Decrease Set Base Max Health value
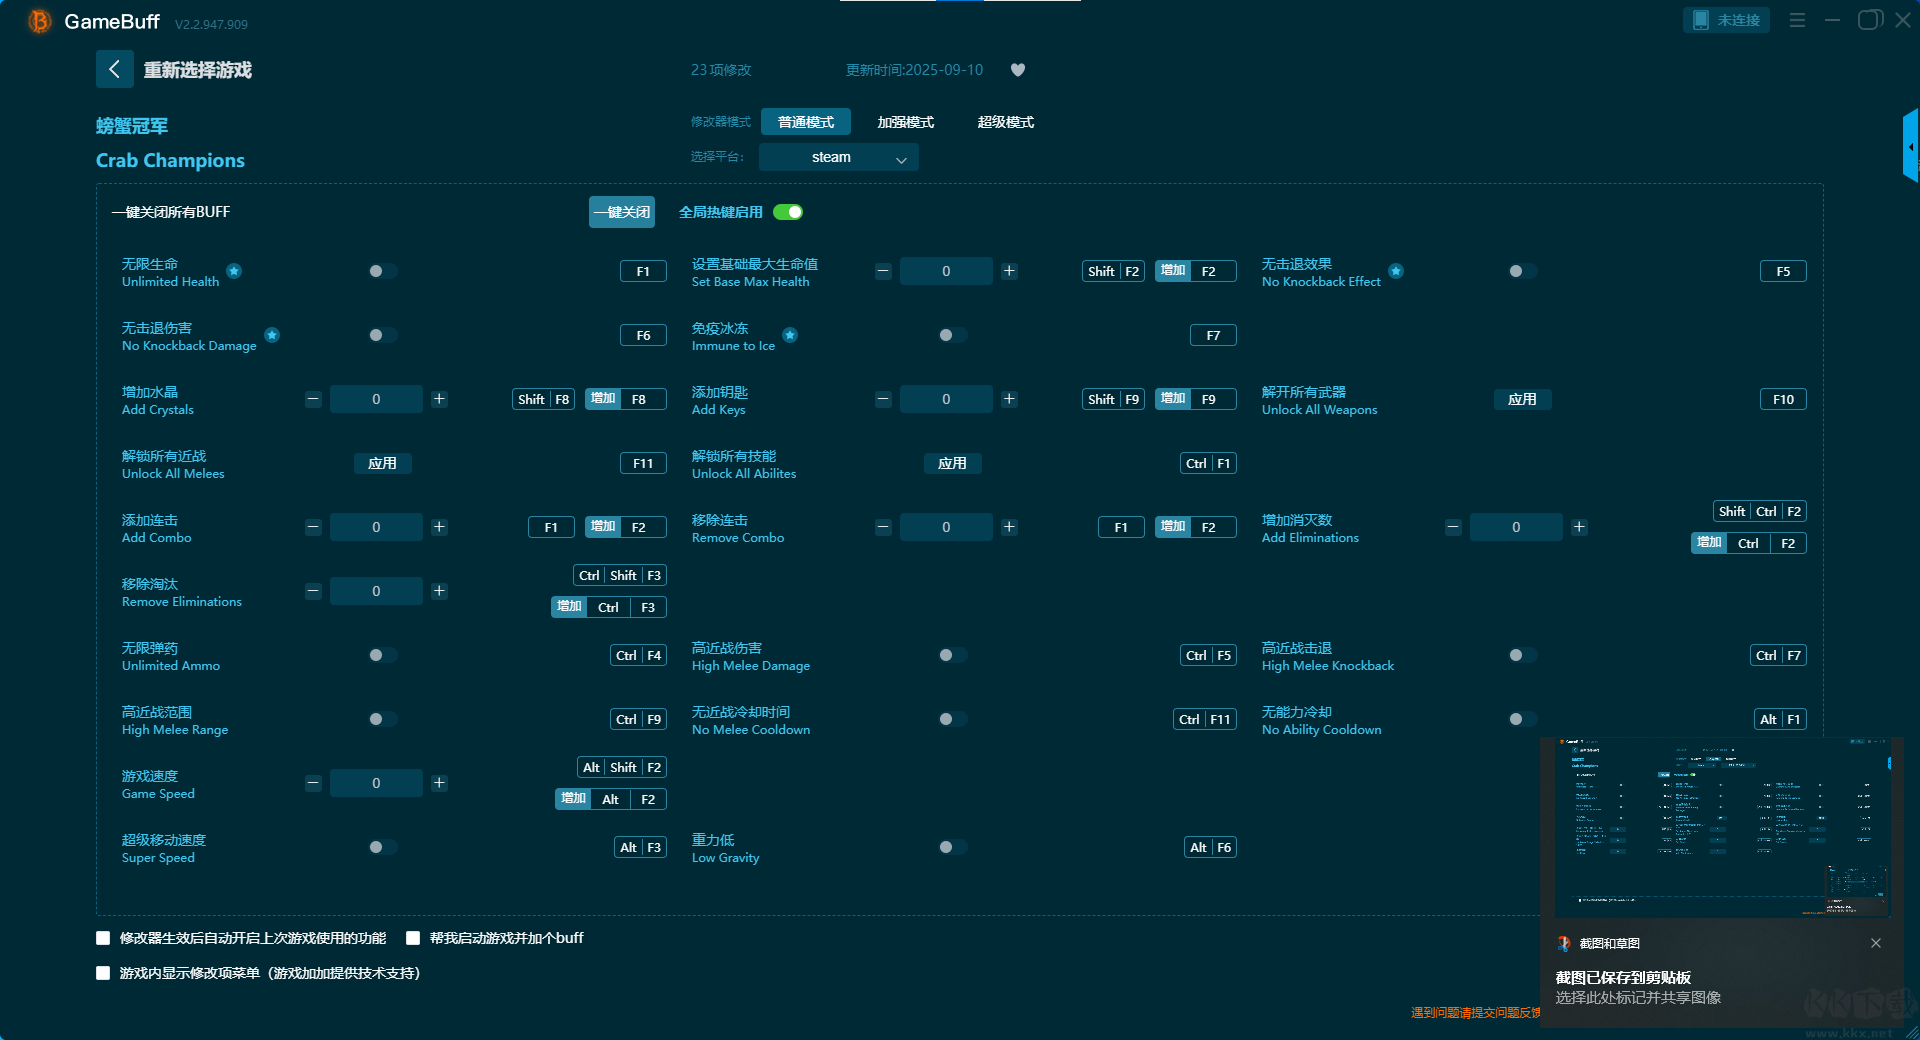Image resolution: width=1920 pixels, height=1040 pixels. 883,271
